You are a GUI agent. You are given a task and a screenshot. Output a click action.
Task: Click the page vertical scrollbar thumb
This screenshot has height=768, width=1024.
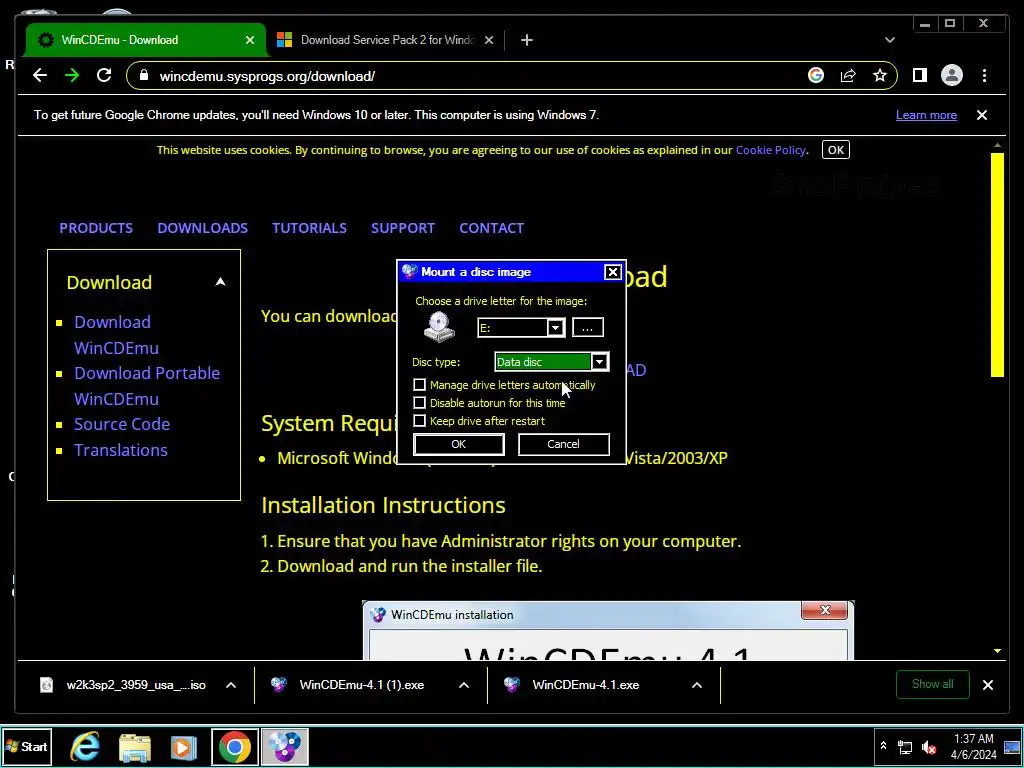(x=997, y=264)
